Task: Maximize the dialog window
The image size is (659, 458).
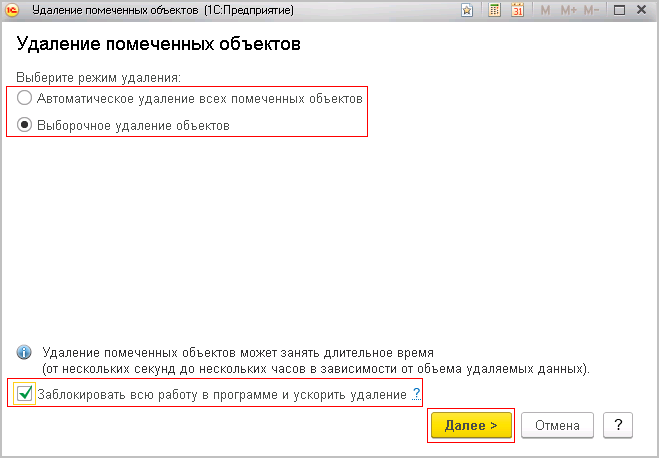Action: 619,10
